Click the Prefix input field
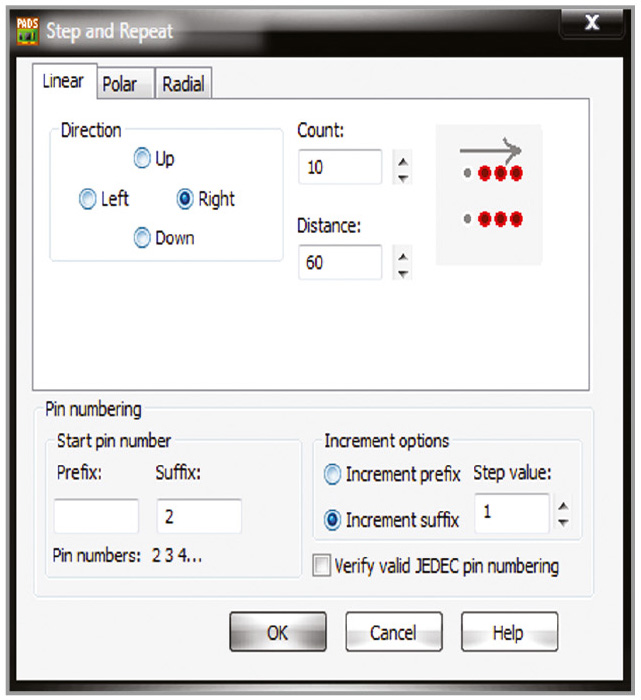Image resolution: width=641 pixels, height=700 pixels. (96, 516)
